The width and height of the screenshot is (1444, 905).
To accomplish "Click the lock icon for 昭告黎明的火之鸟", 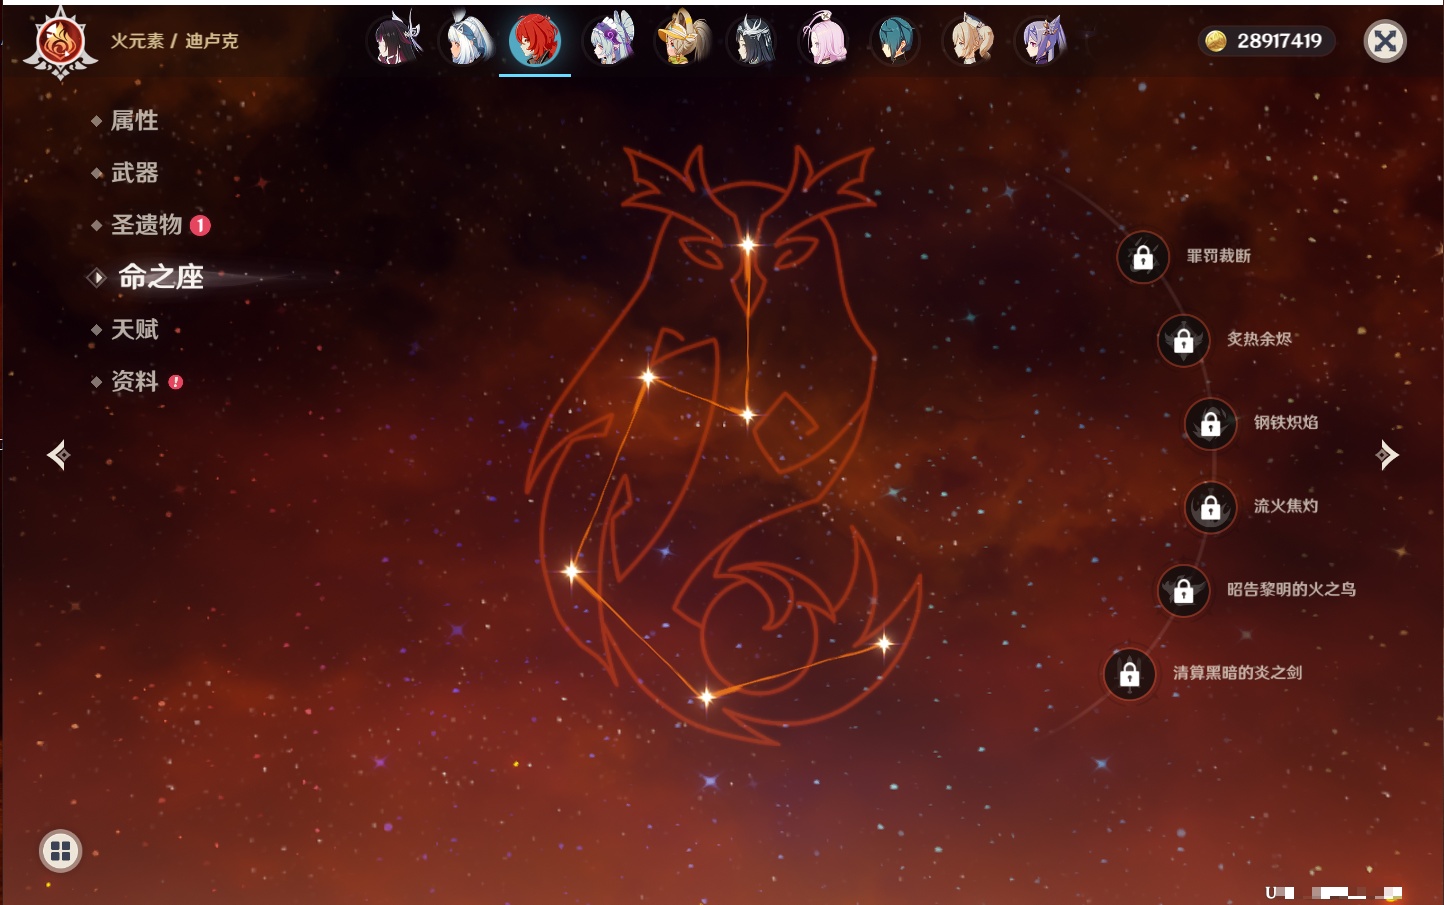I will pyautogui.click(x=1183, y=590).
